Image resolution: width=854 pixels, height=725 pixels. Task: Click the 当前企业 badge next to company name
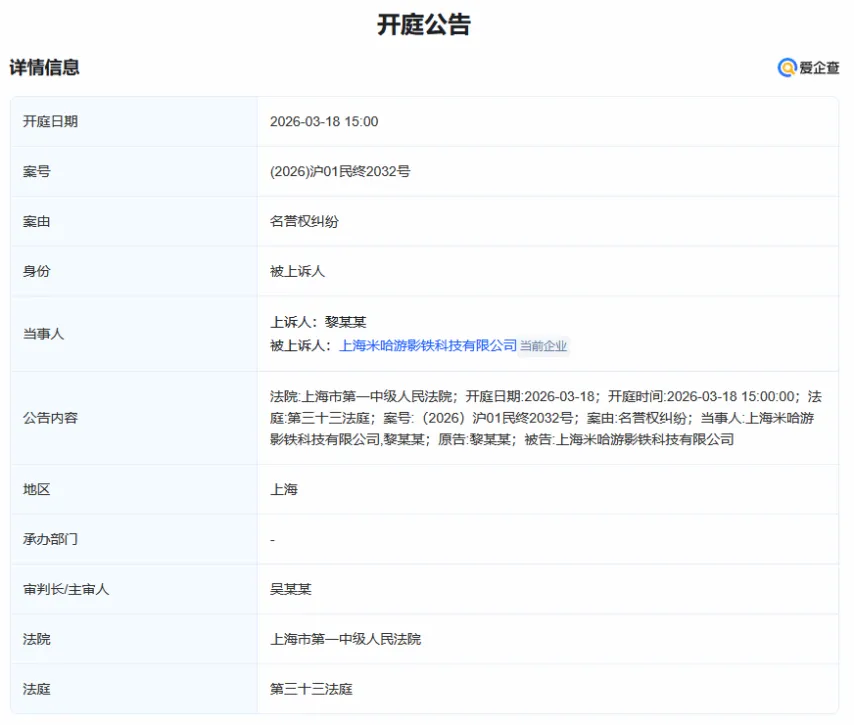click(545, 349)
